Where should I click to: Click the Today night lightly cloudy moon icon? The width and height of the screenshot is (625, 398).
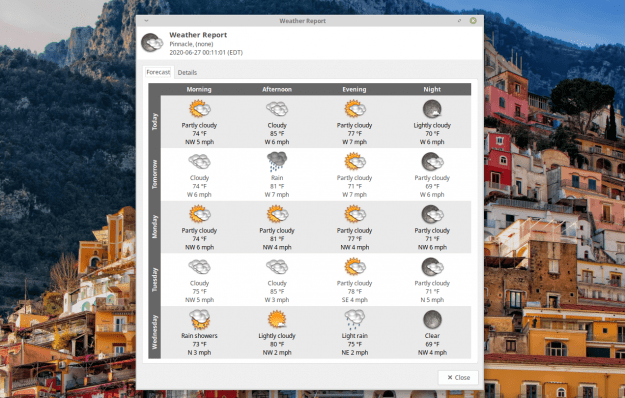[x=432, y=109]
